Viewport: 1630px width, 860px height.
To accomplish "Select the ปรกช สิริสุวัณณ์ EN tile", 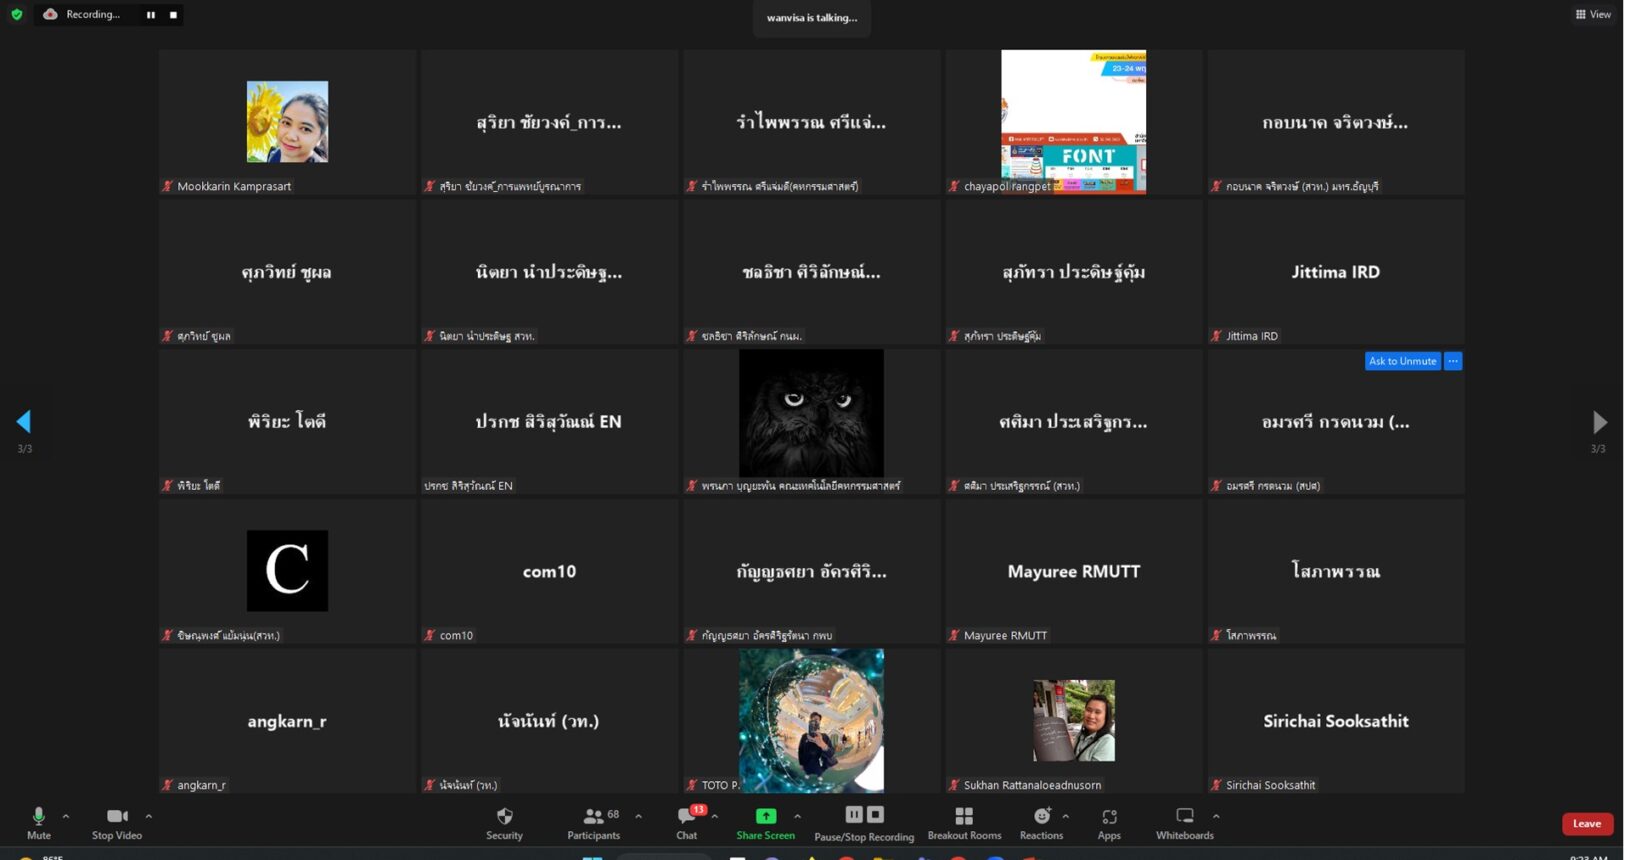I will tap(549, 421).
